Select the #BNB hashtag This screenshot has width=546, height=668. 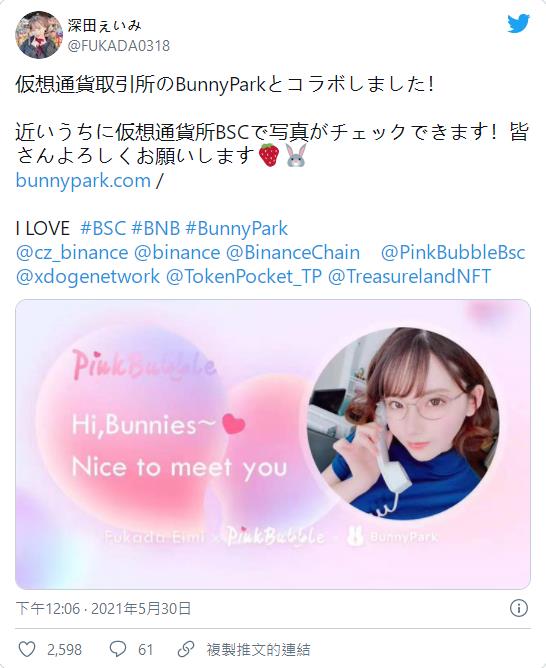click(156, 229)
